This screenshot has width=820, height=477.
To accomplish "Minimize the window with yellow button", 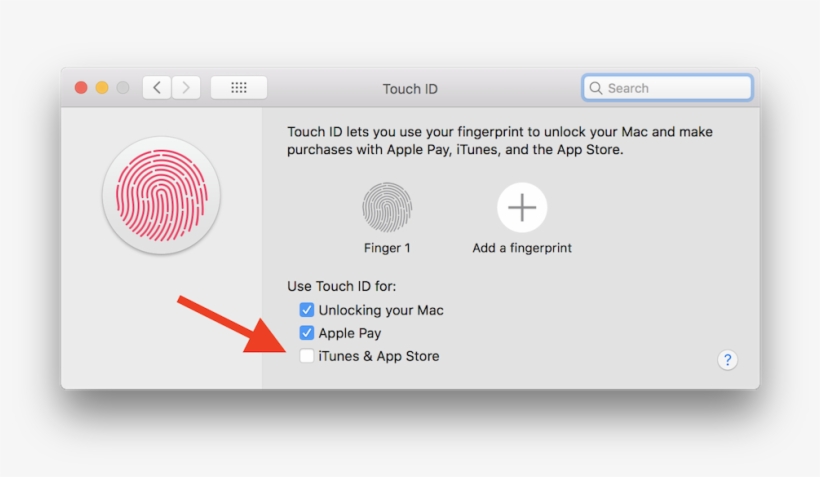I will 102,88.
